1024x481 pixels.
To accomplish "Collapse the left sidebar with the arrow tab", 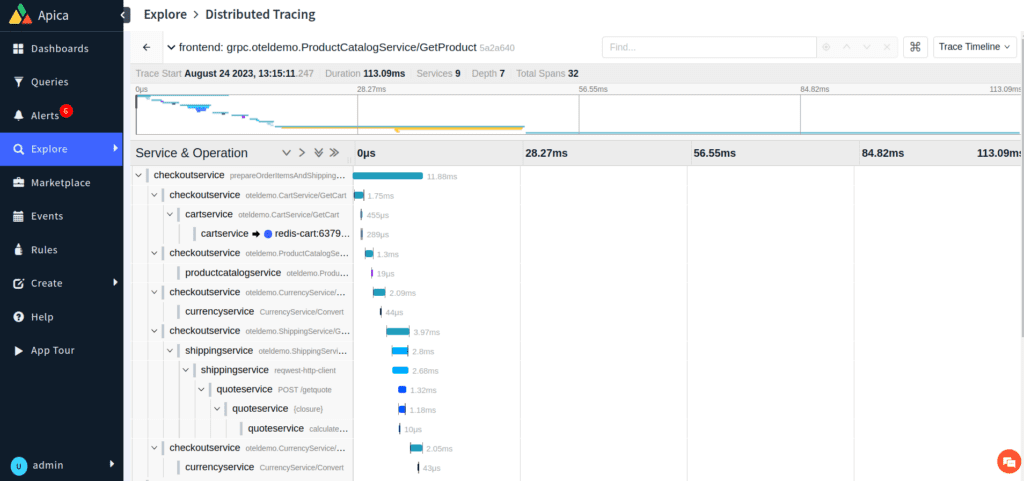I will pos(124,15).
